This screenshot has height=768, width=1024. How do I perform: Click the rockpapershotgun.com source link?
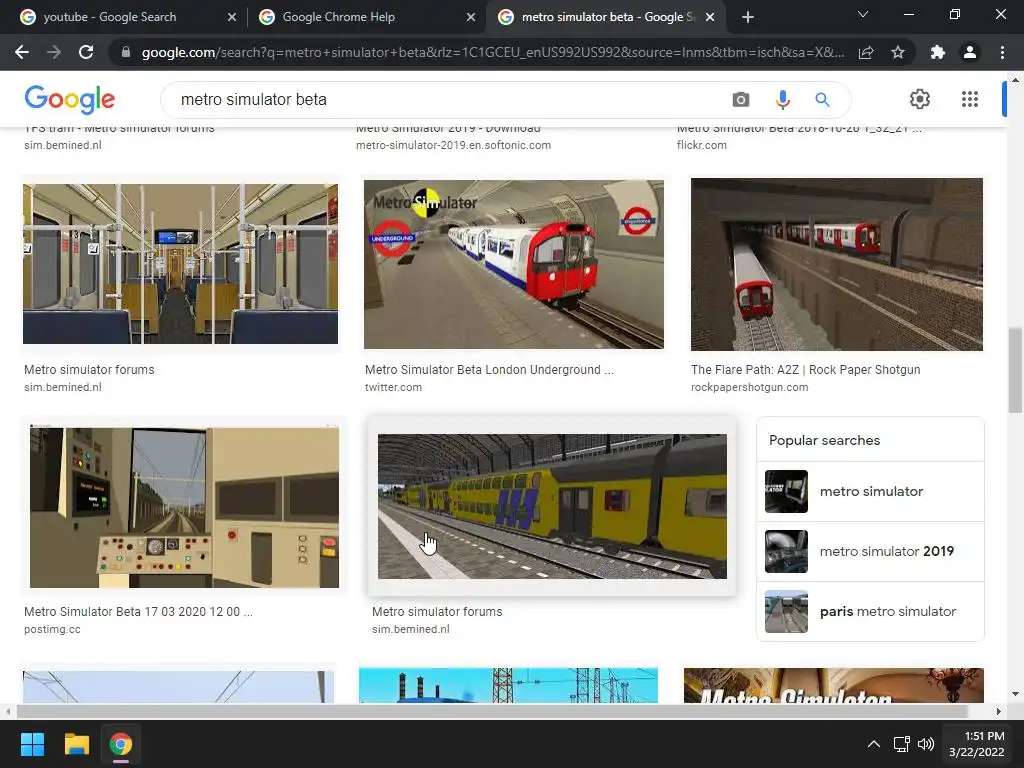click(750, 387)
